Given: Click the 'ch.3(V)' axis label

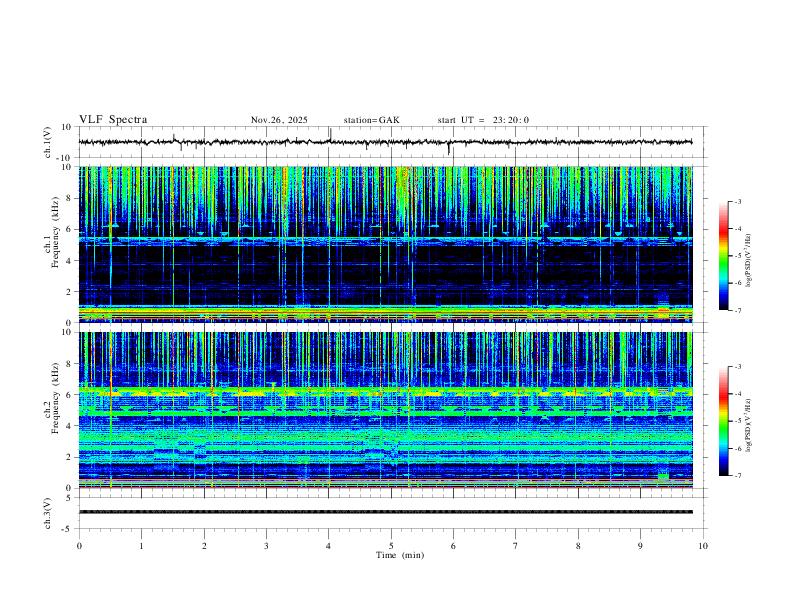Looking at the screenshot, I should tap(48, 513).
